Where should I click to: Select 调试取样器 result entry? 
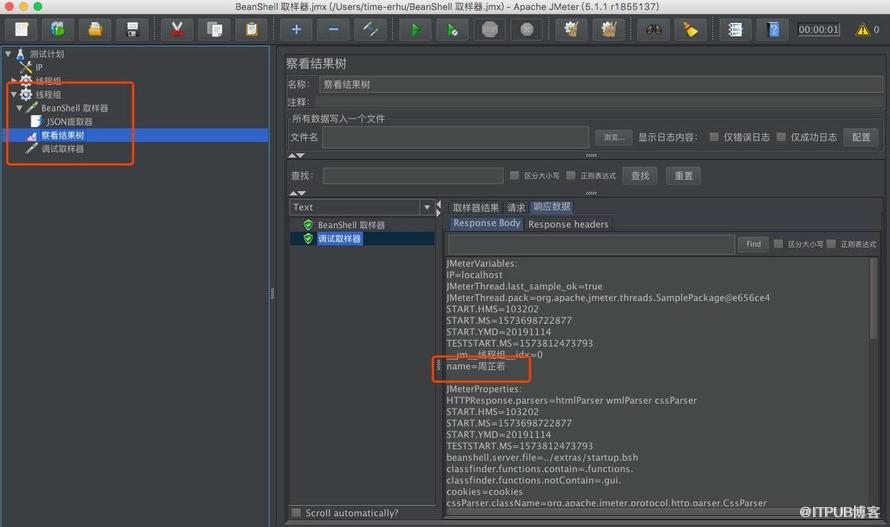(x=339, y=239)
